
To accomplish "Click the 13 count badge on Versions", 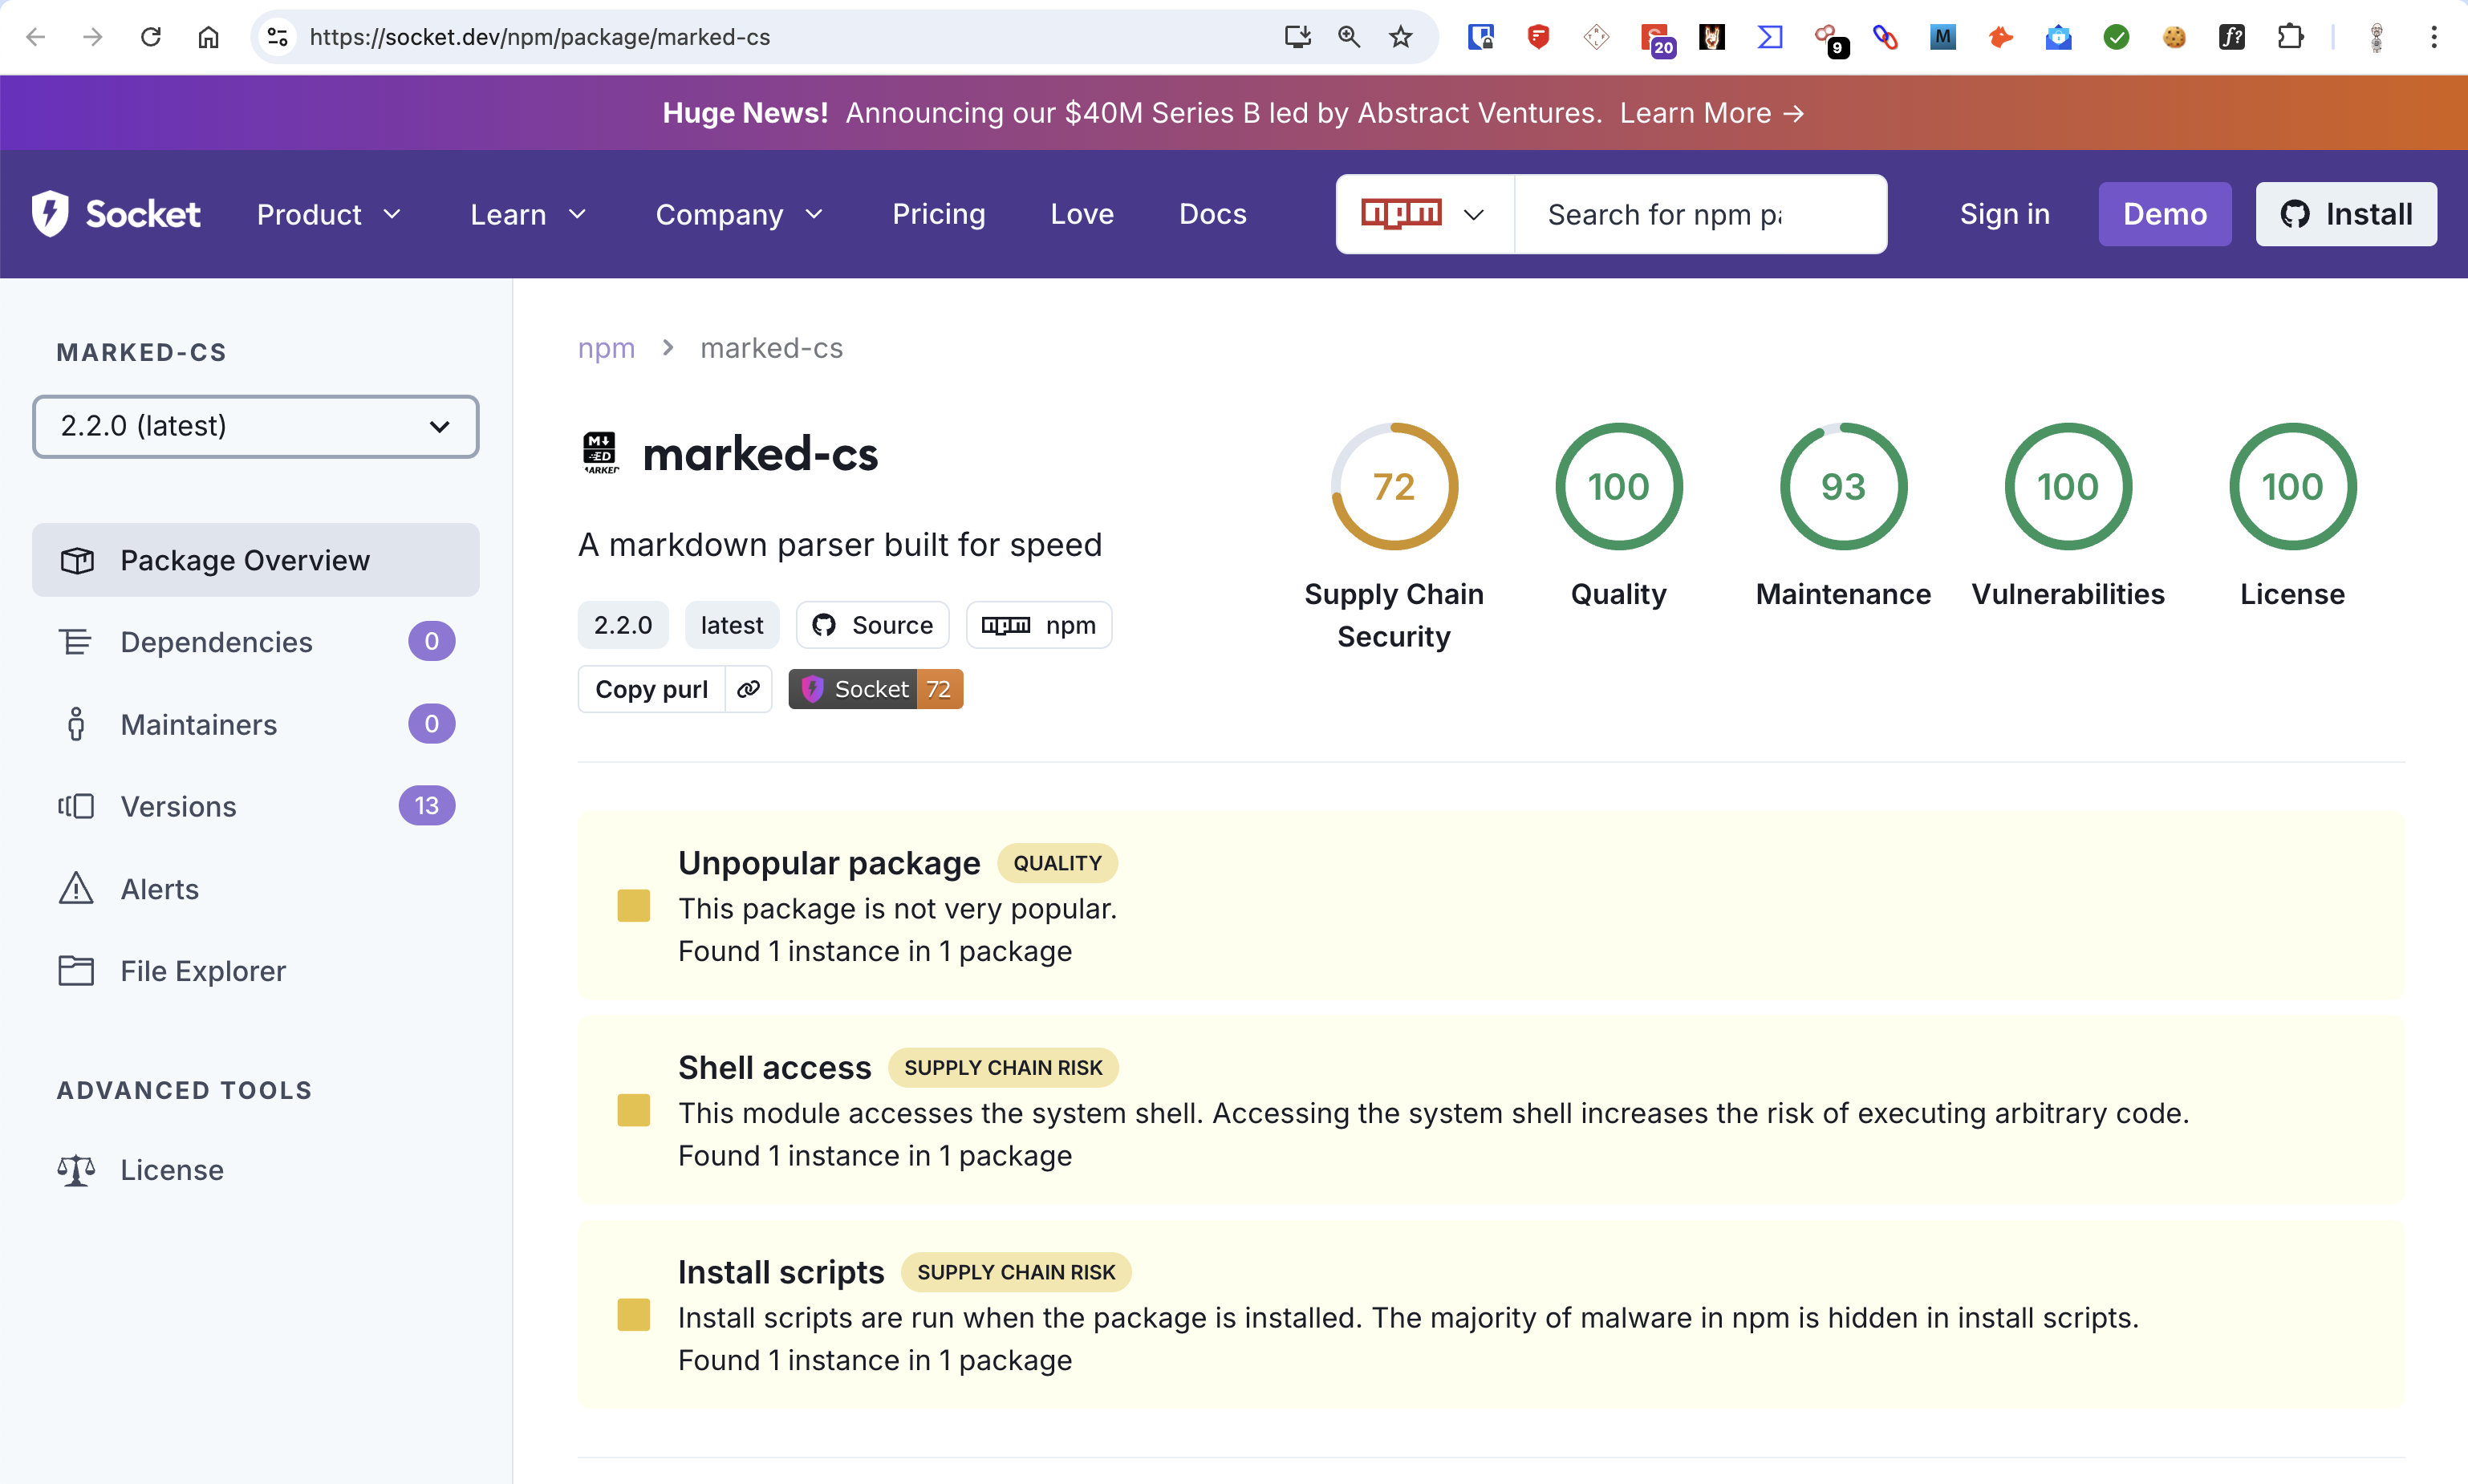I will 427,806.
